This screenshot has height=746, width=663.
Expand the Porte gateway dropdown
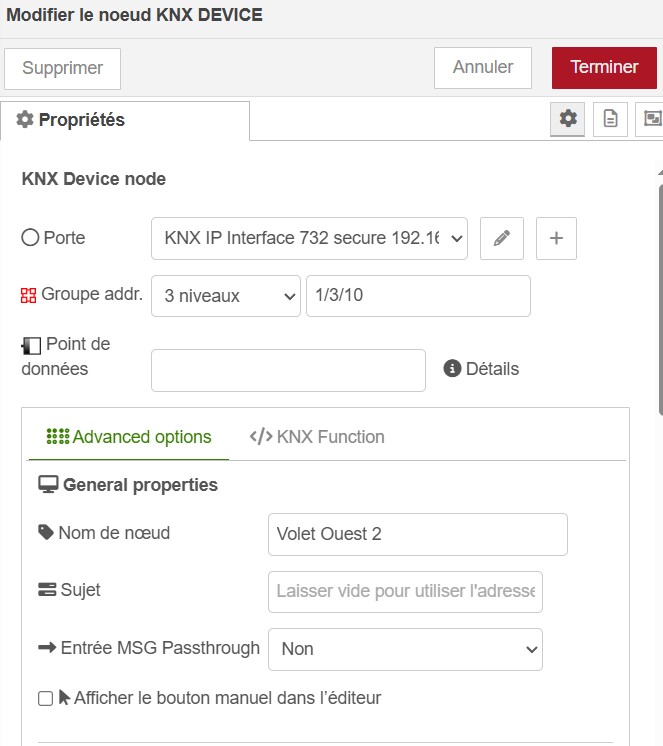click(309, 238)
